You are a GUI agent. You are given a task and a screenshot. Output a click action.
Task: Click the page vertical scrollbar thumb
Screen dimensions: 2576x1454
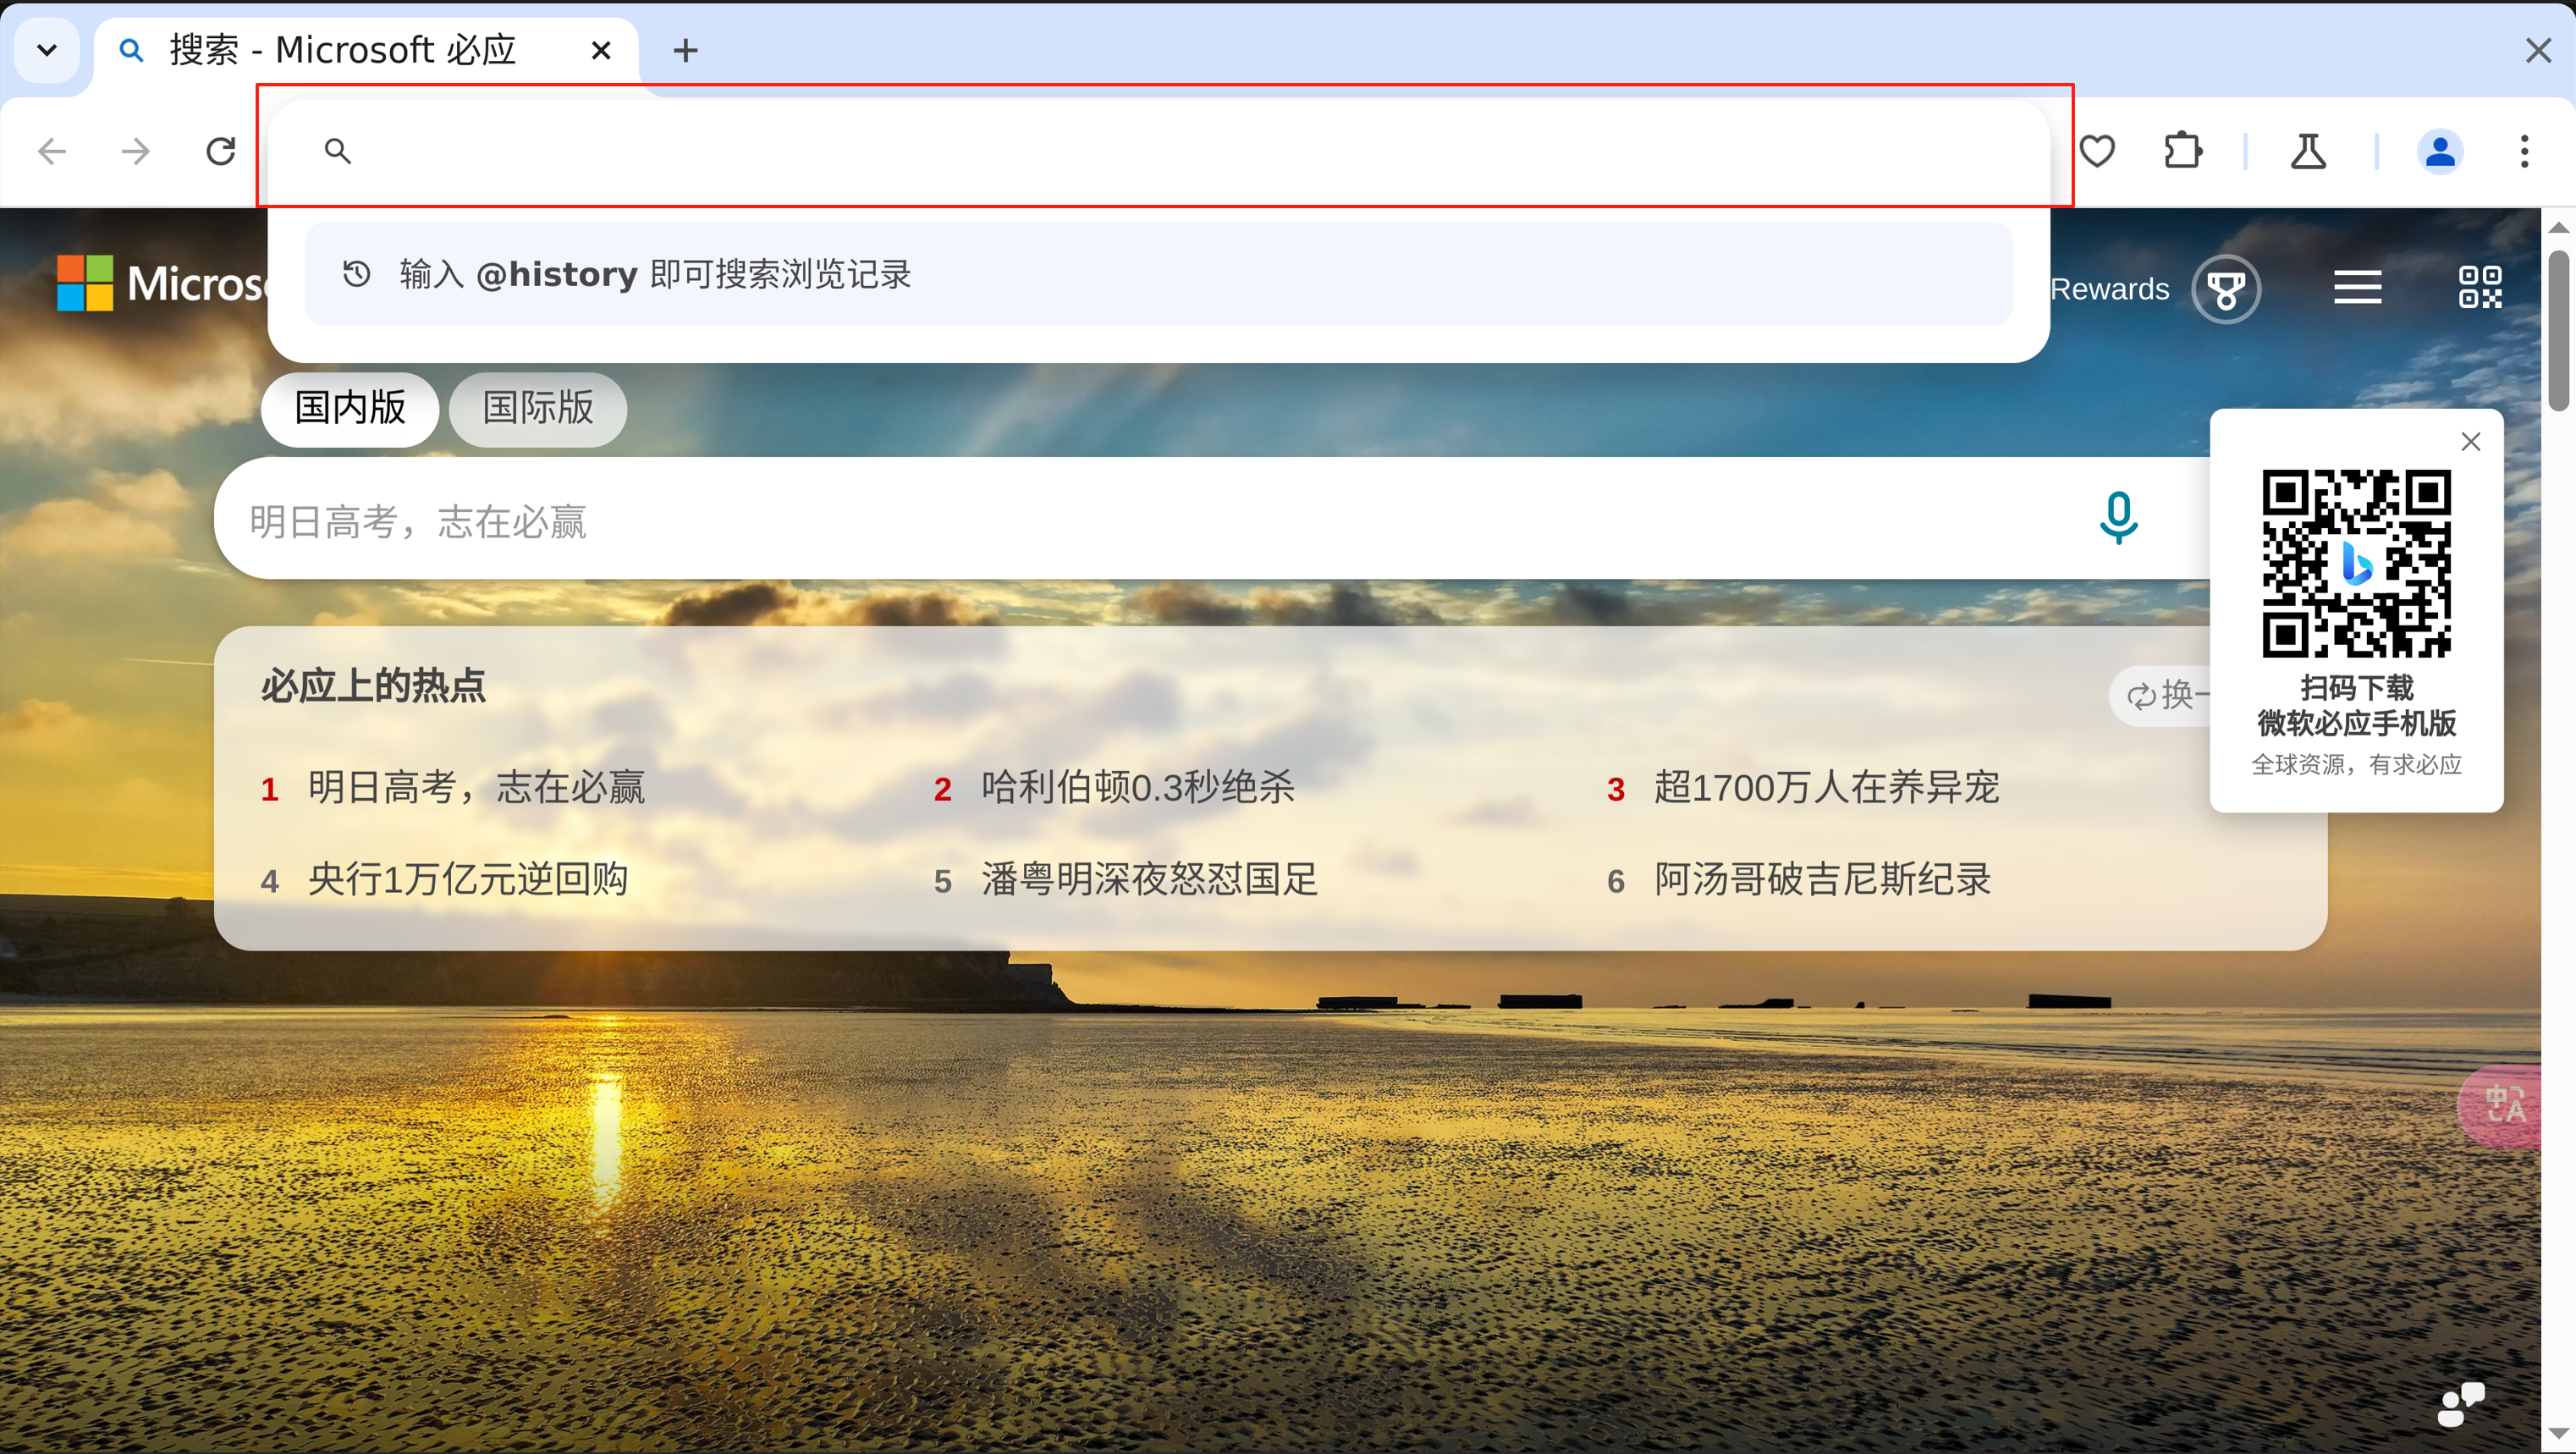click(x=2558, y=330)
